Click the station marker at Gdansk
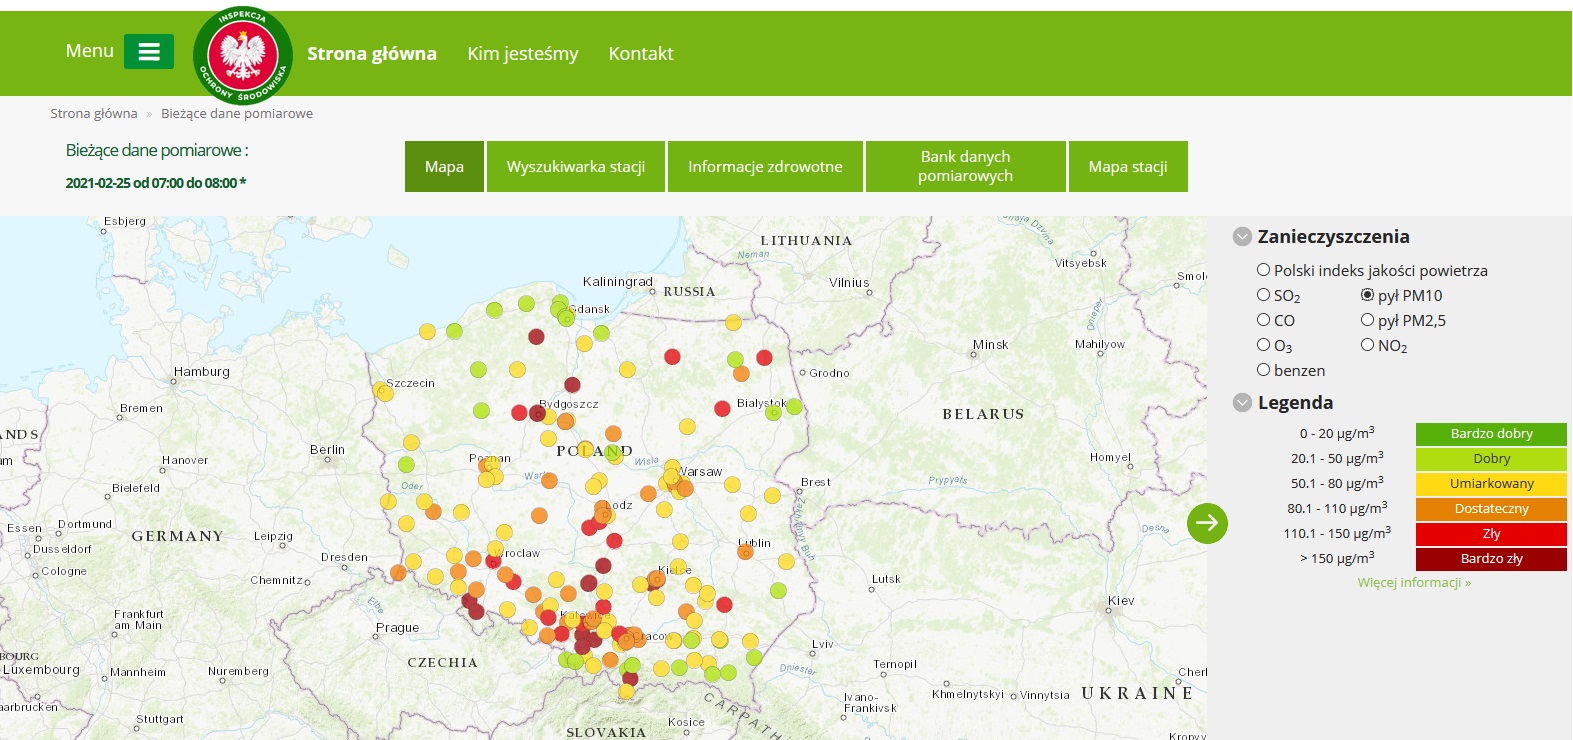Screen dimensions: 1573x740 (565, 318)
